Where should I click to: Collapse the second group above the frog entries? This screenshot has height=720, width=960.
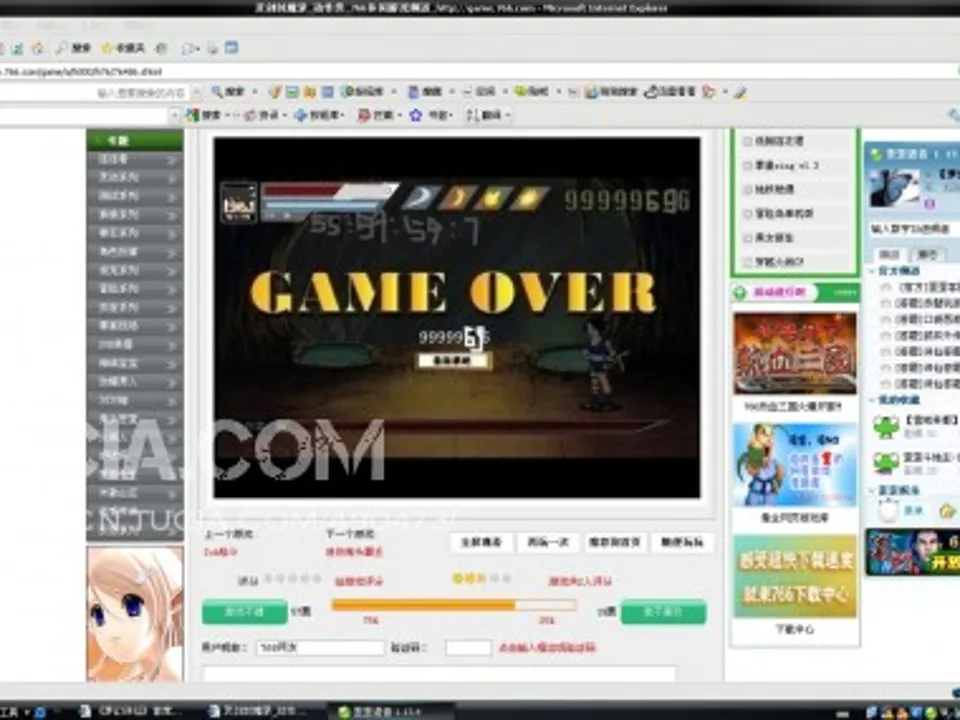click(x=872, y=400)
